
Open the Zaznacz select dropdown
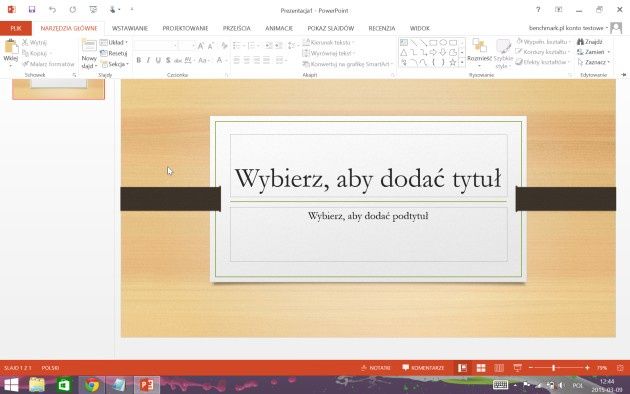(x=594, y=62)
